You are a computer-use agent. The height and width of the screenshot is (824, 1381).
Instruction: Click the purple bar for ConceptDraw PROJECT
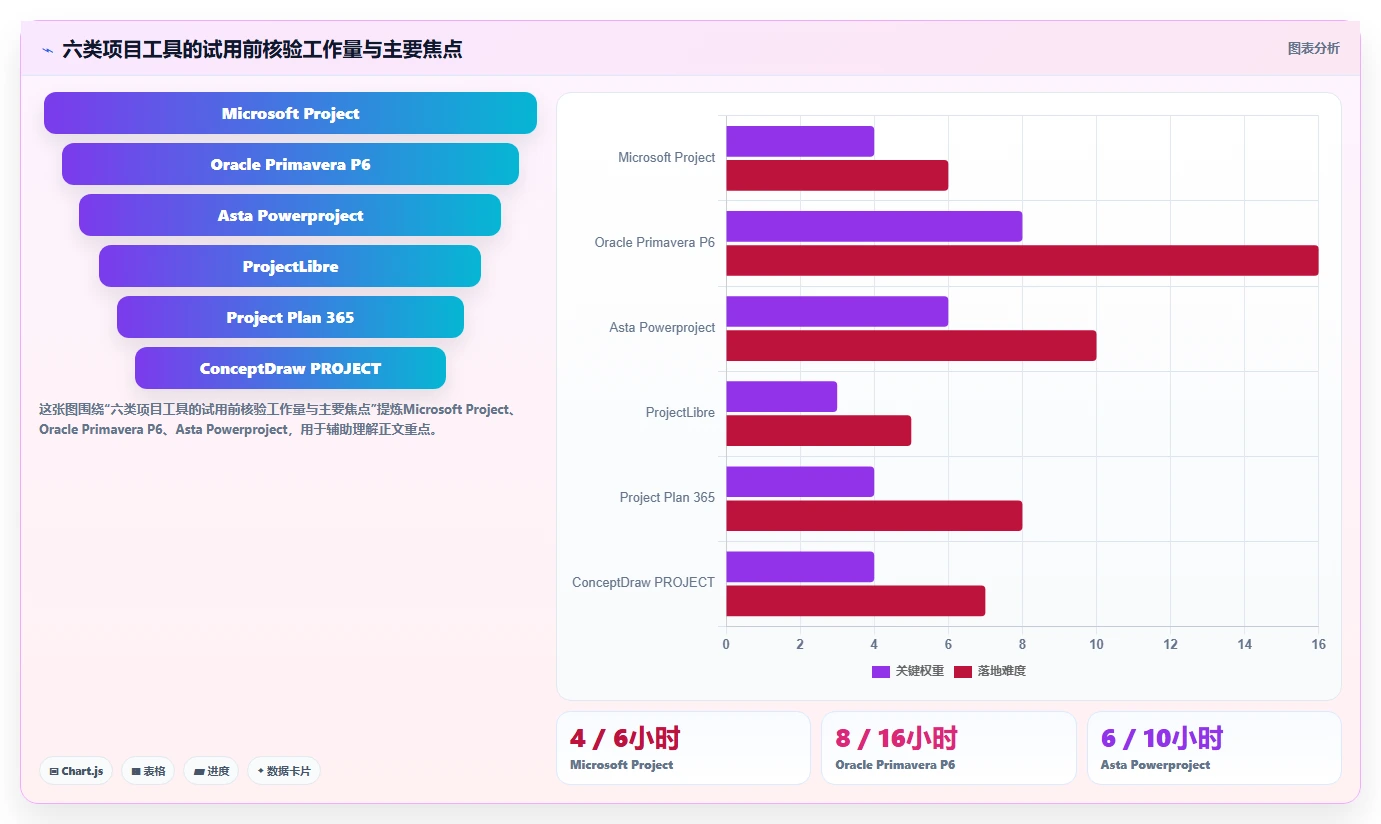click(x=800, y=566)
